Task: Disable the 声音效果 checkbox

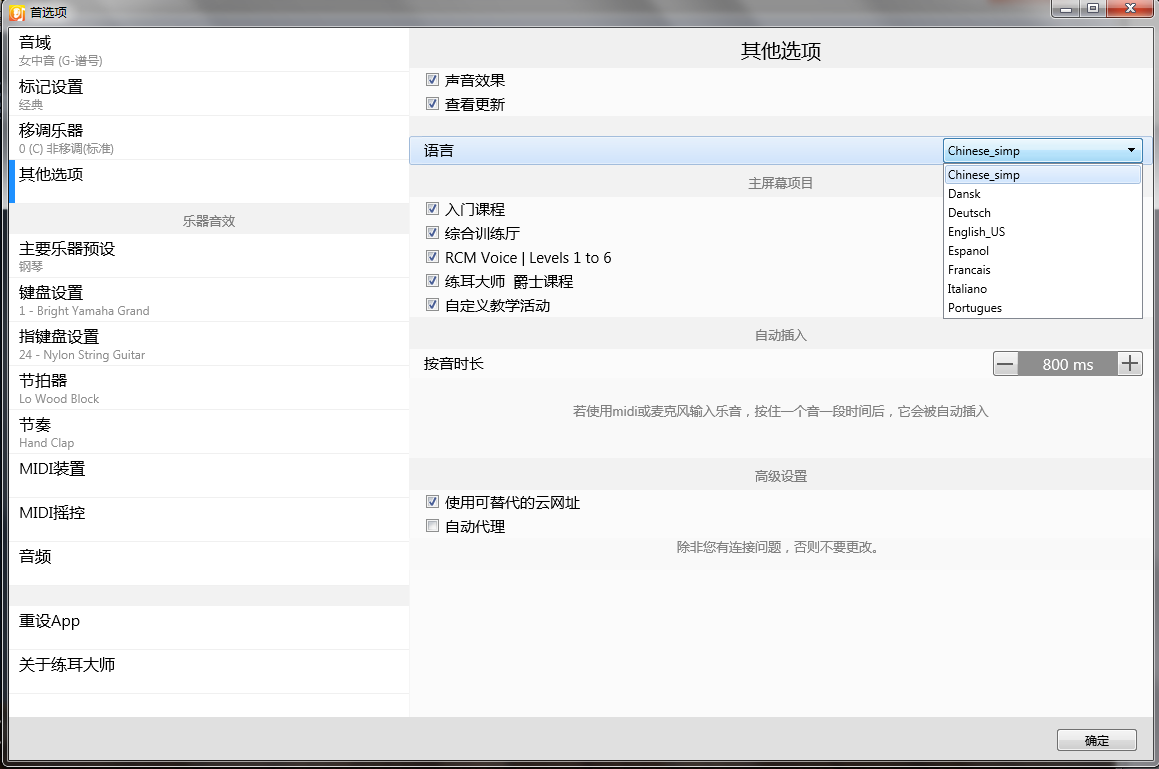Action: point(433,79)
